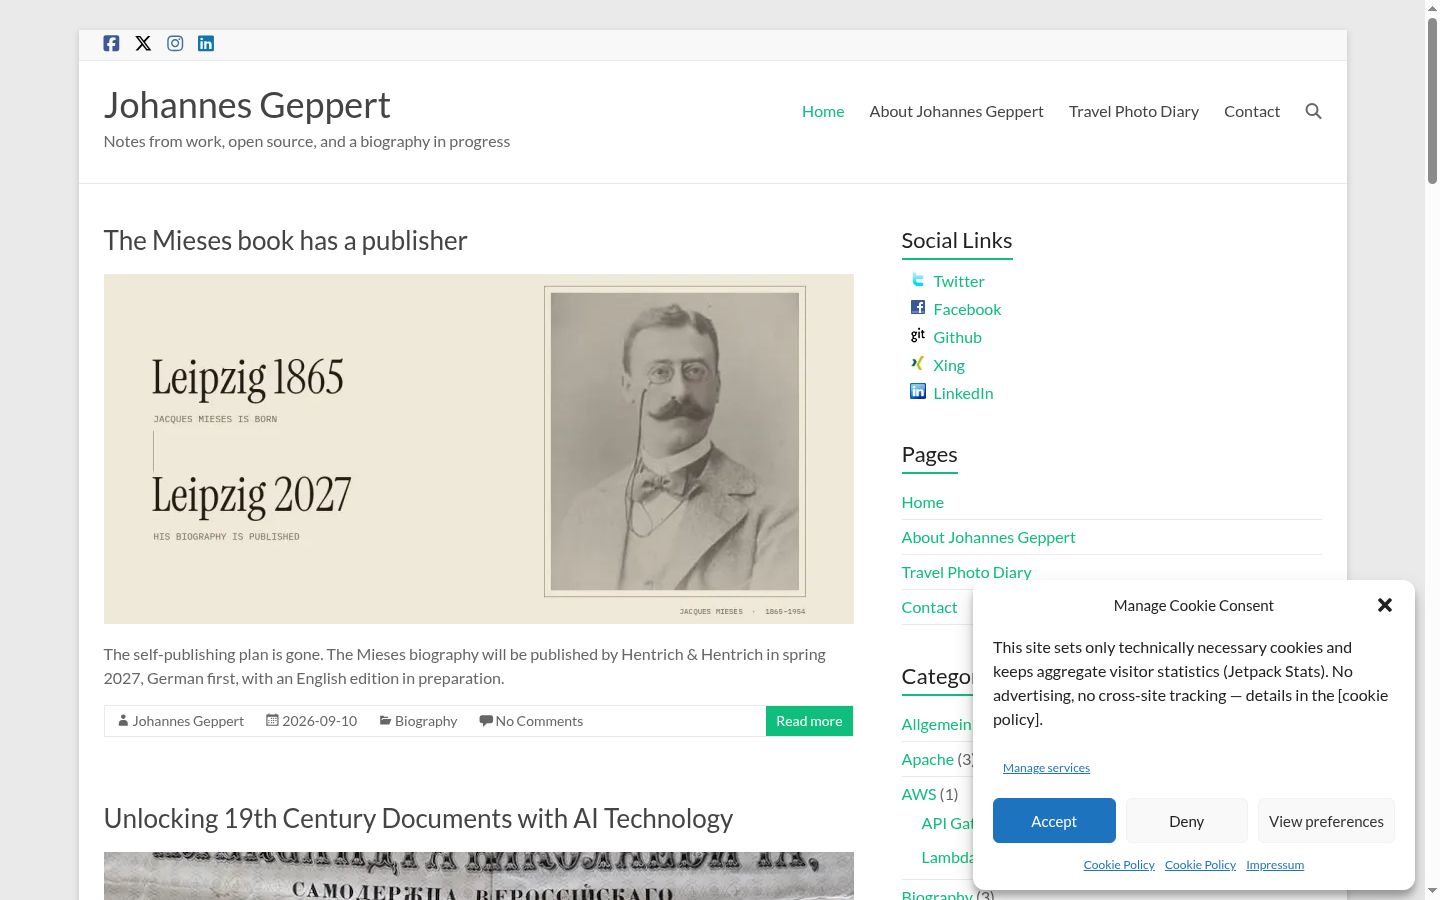Click the git icon under Social Links
The image size is (1440, 900).
(918, 336)
